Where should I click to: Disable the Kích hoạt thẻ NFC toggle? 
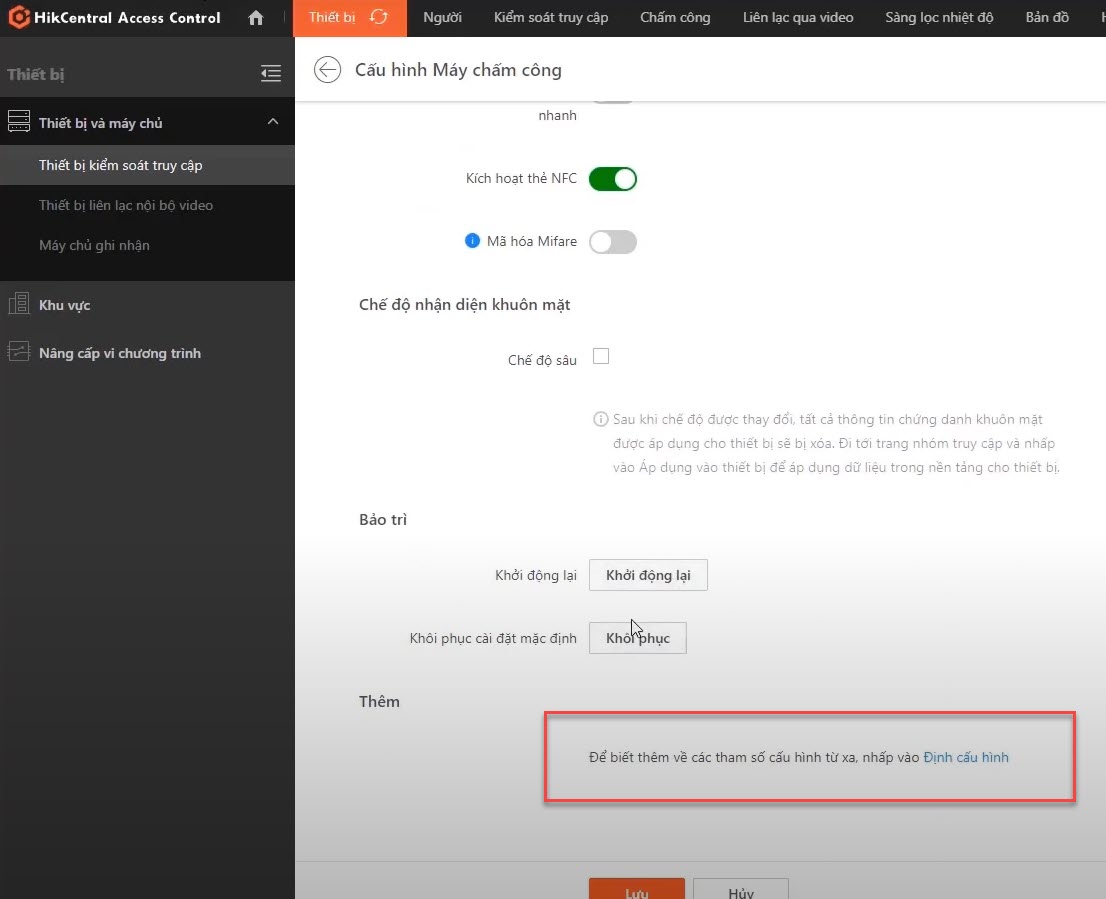click(612, 179)
